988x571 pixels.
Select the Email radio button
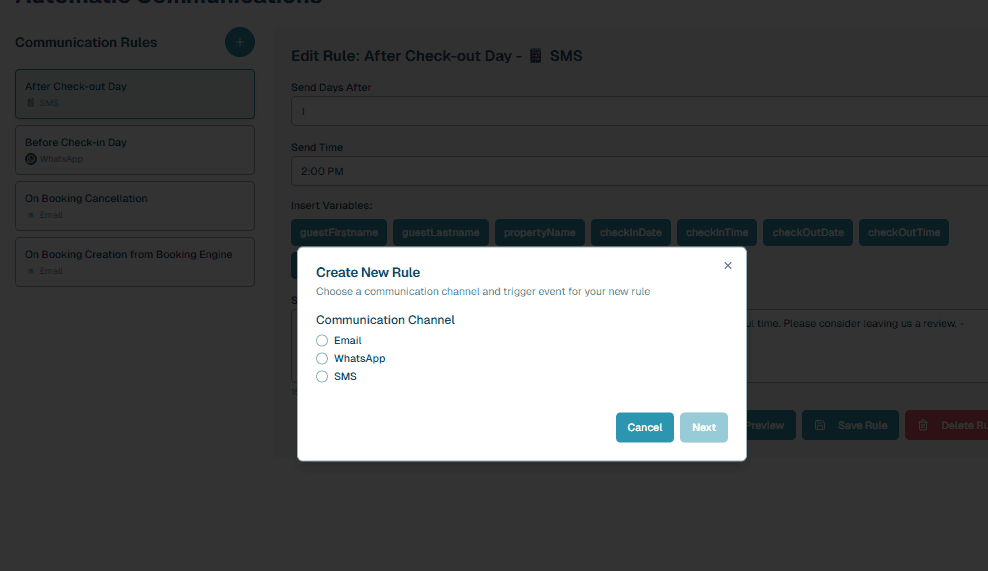322,341
